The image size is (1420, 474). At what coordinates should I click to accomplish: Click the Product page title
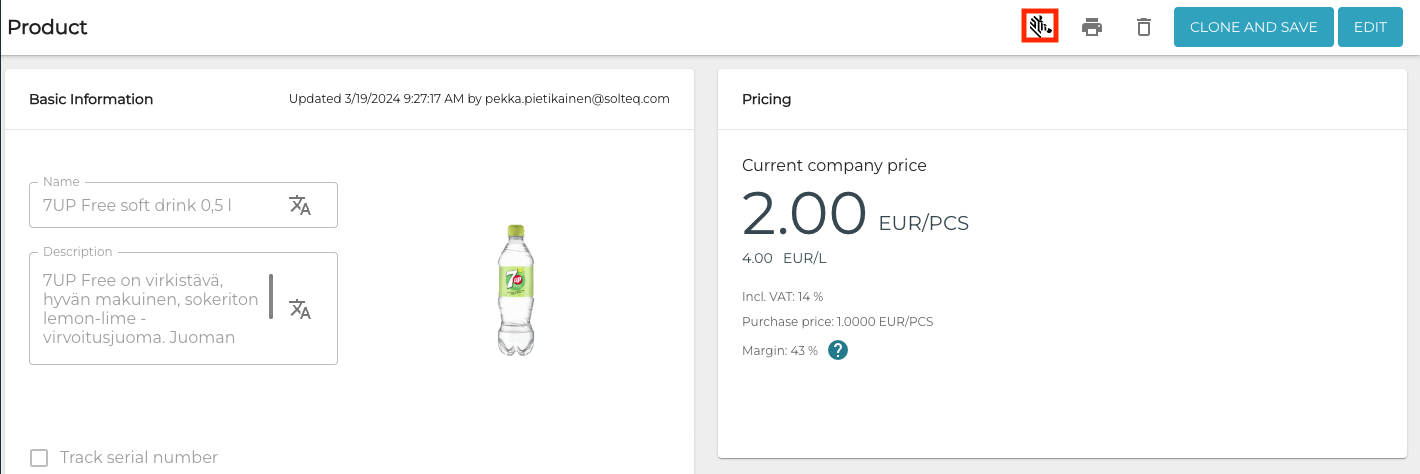pyautogui.click(x=47, y=27)
